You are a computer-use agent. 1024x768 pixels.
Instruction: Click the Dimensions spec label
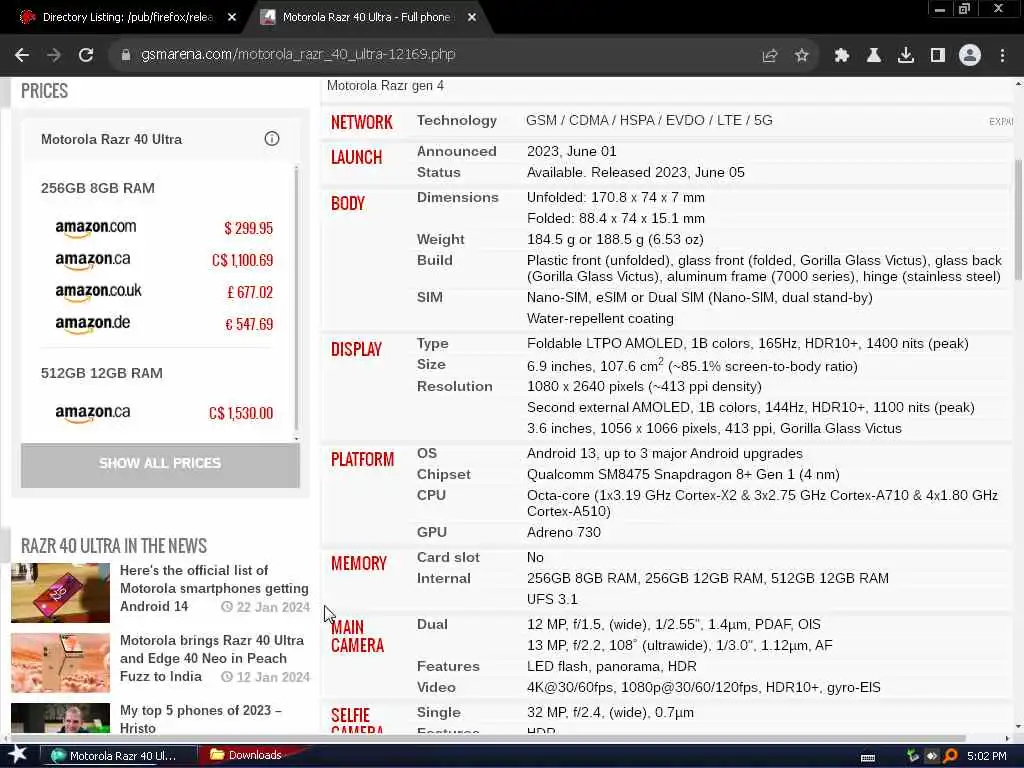point(457,197)
